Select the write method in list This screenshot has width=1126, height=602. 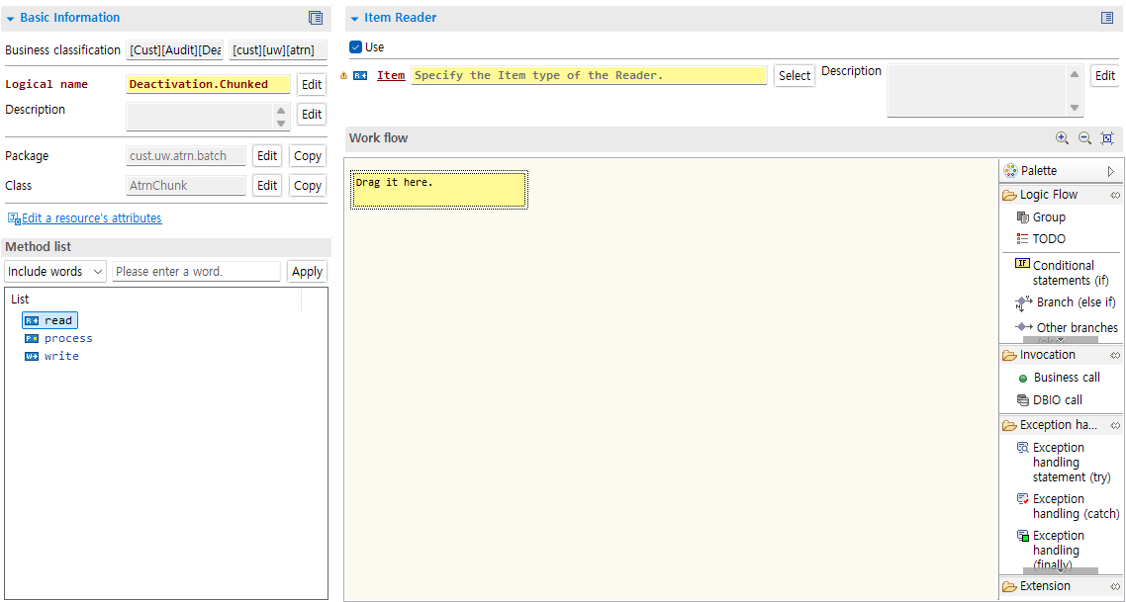61,356
